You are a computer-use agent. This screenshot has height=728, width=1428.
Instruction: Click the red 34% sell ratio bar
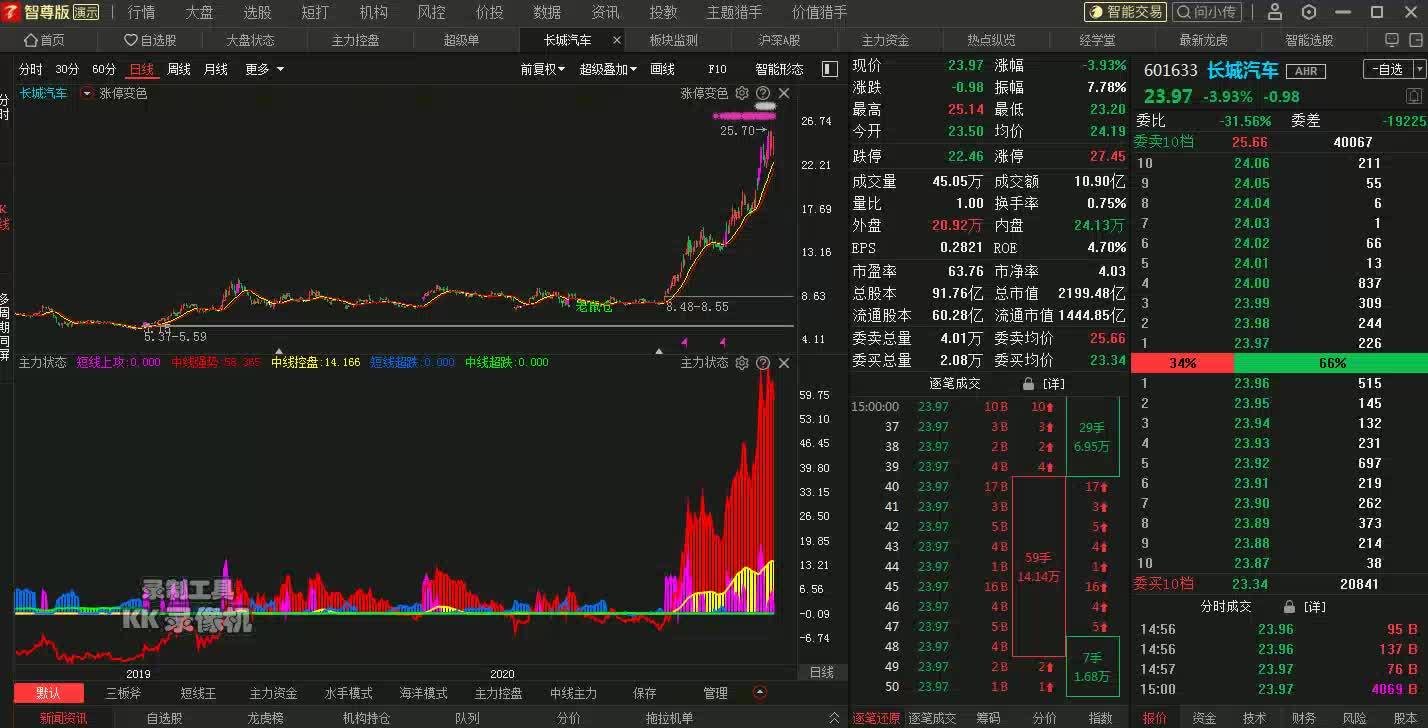click(1182, 363)
